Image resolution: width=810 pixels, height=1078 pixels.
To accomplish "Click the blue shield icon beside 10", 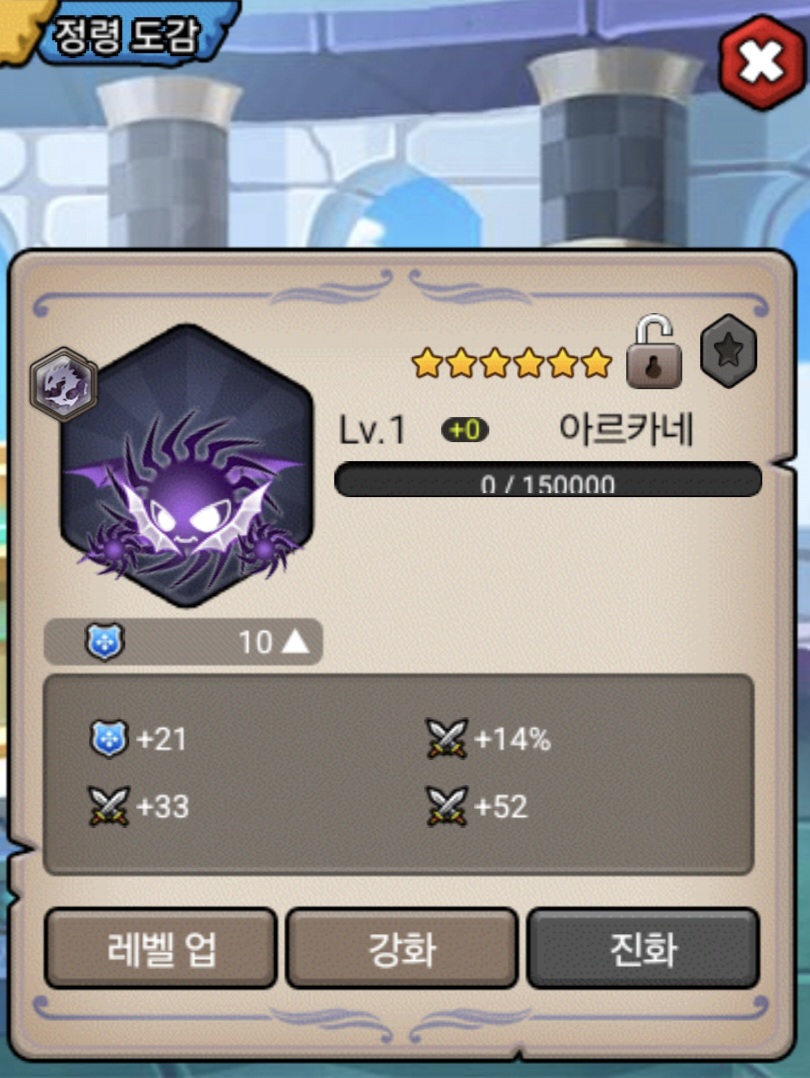I will 105,641.
